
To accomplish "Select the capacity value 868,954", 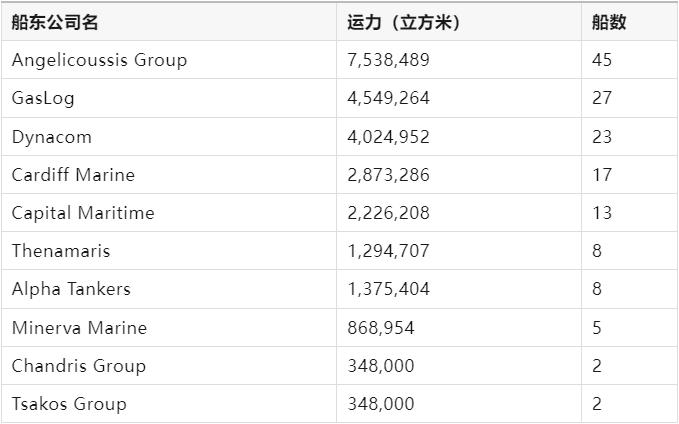I will pyautogui.click(x=381, y=327).
